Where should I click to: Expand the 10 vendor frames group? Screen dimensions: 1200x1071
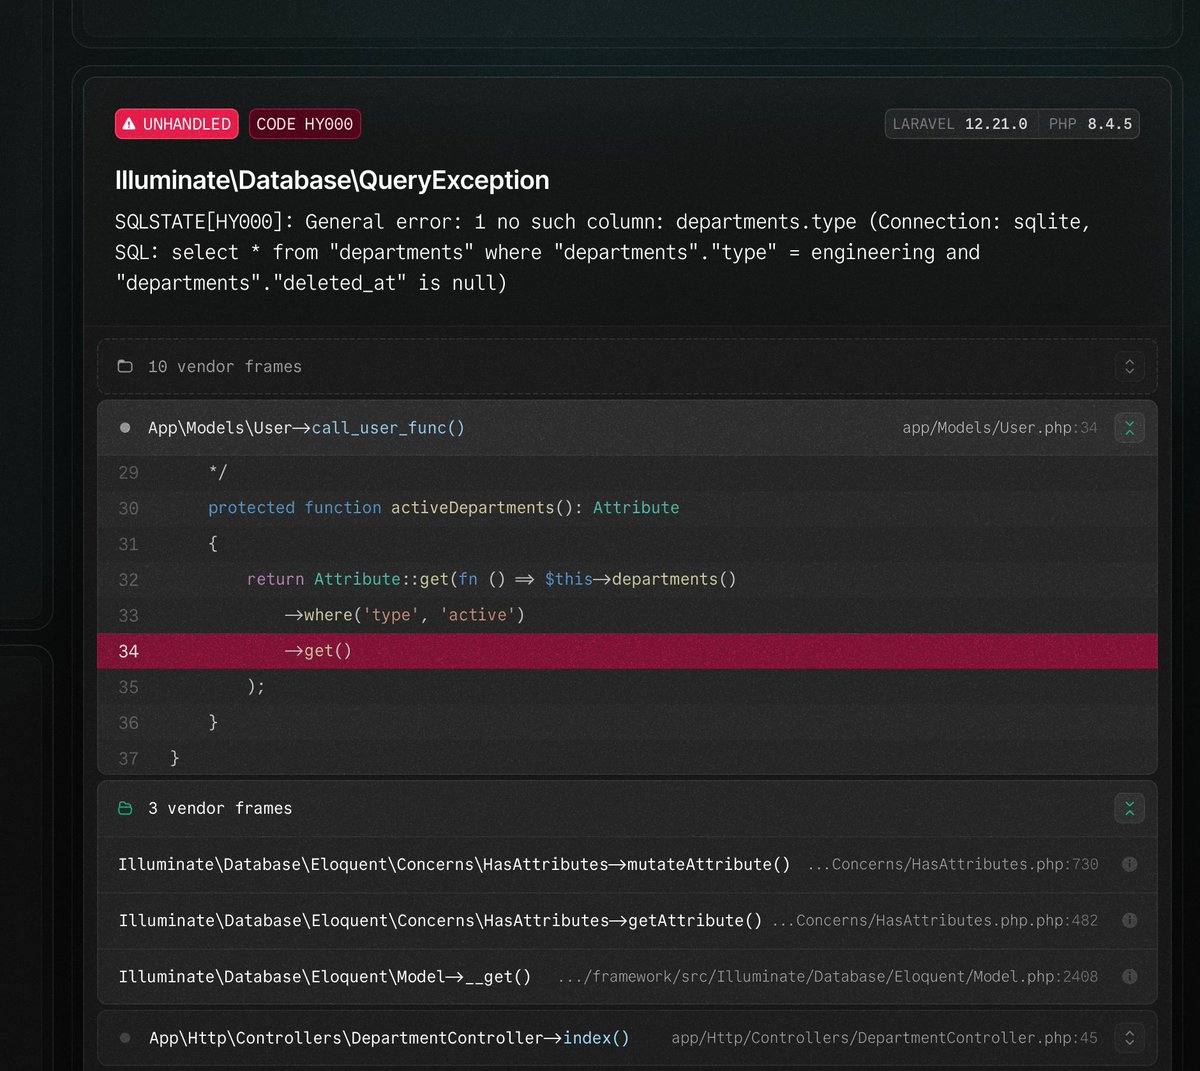[x=1129, y=366]
